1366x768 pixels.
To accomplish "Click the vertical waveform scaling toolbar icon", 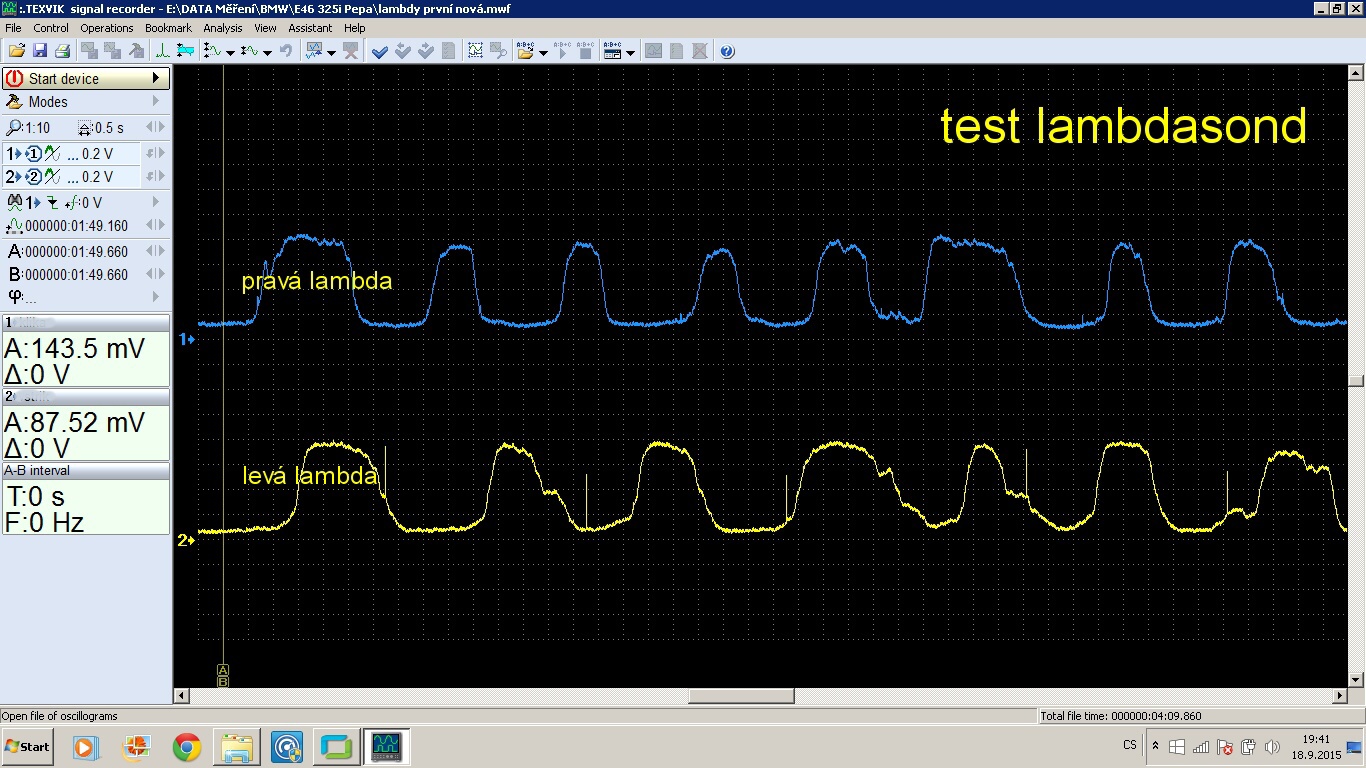I will [x=213, y=51].
